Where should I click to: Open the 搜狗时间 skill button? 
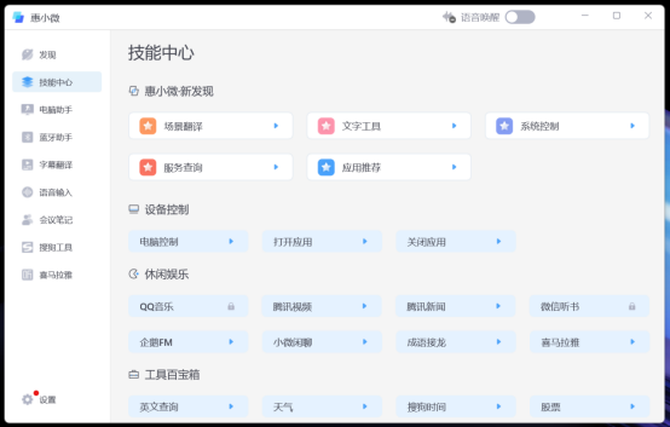[x=455, y=406]
